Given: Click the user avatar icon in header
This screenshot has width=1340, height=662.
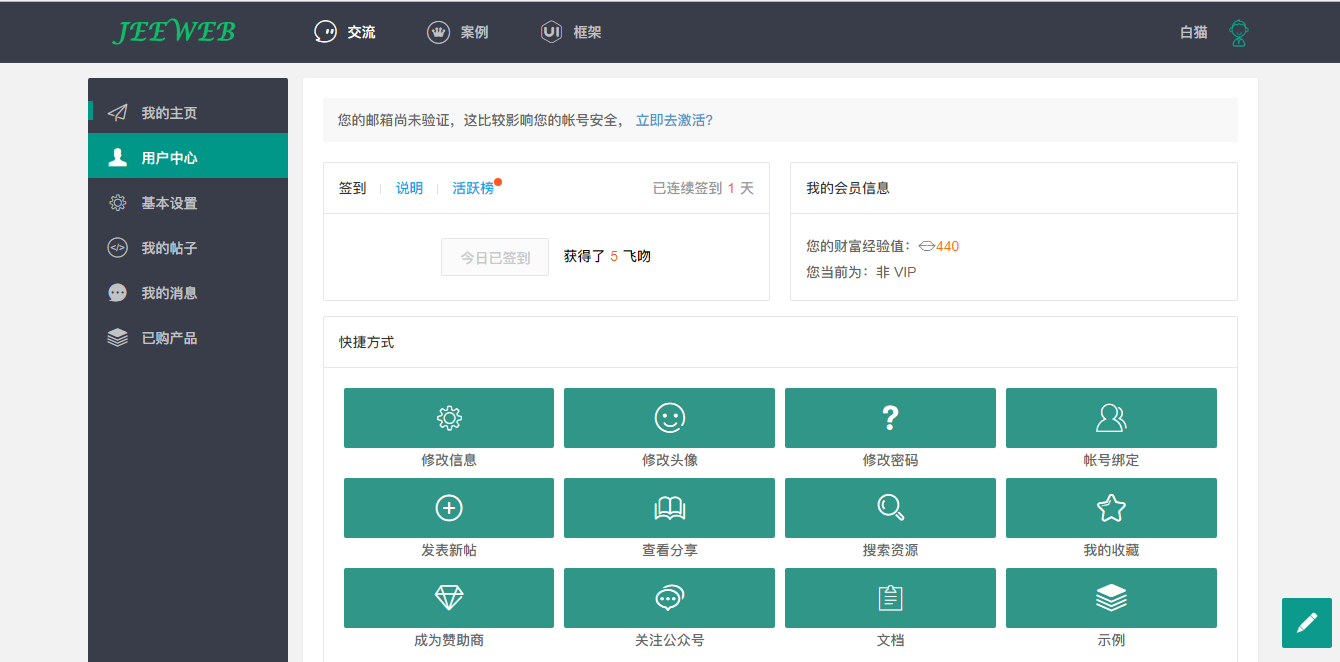Looking at the screenshot, I should click(x=1239, y=33).
